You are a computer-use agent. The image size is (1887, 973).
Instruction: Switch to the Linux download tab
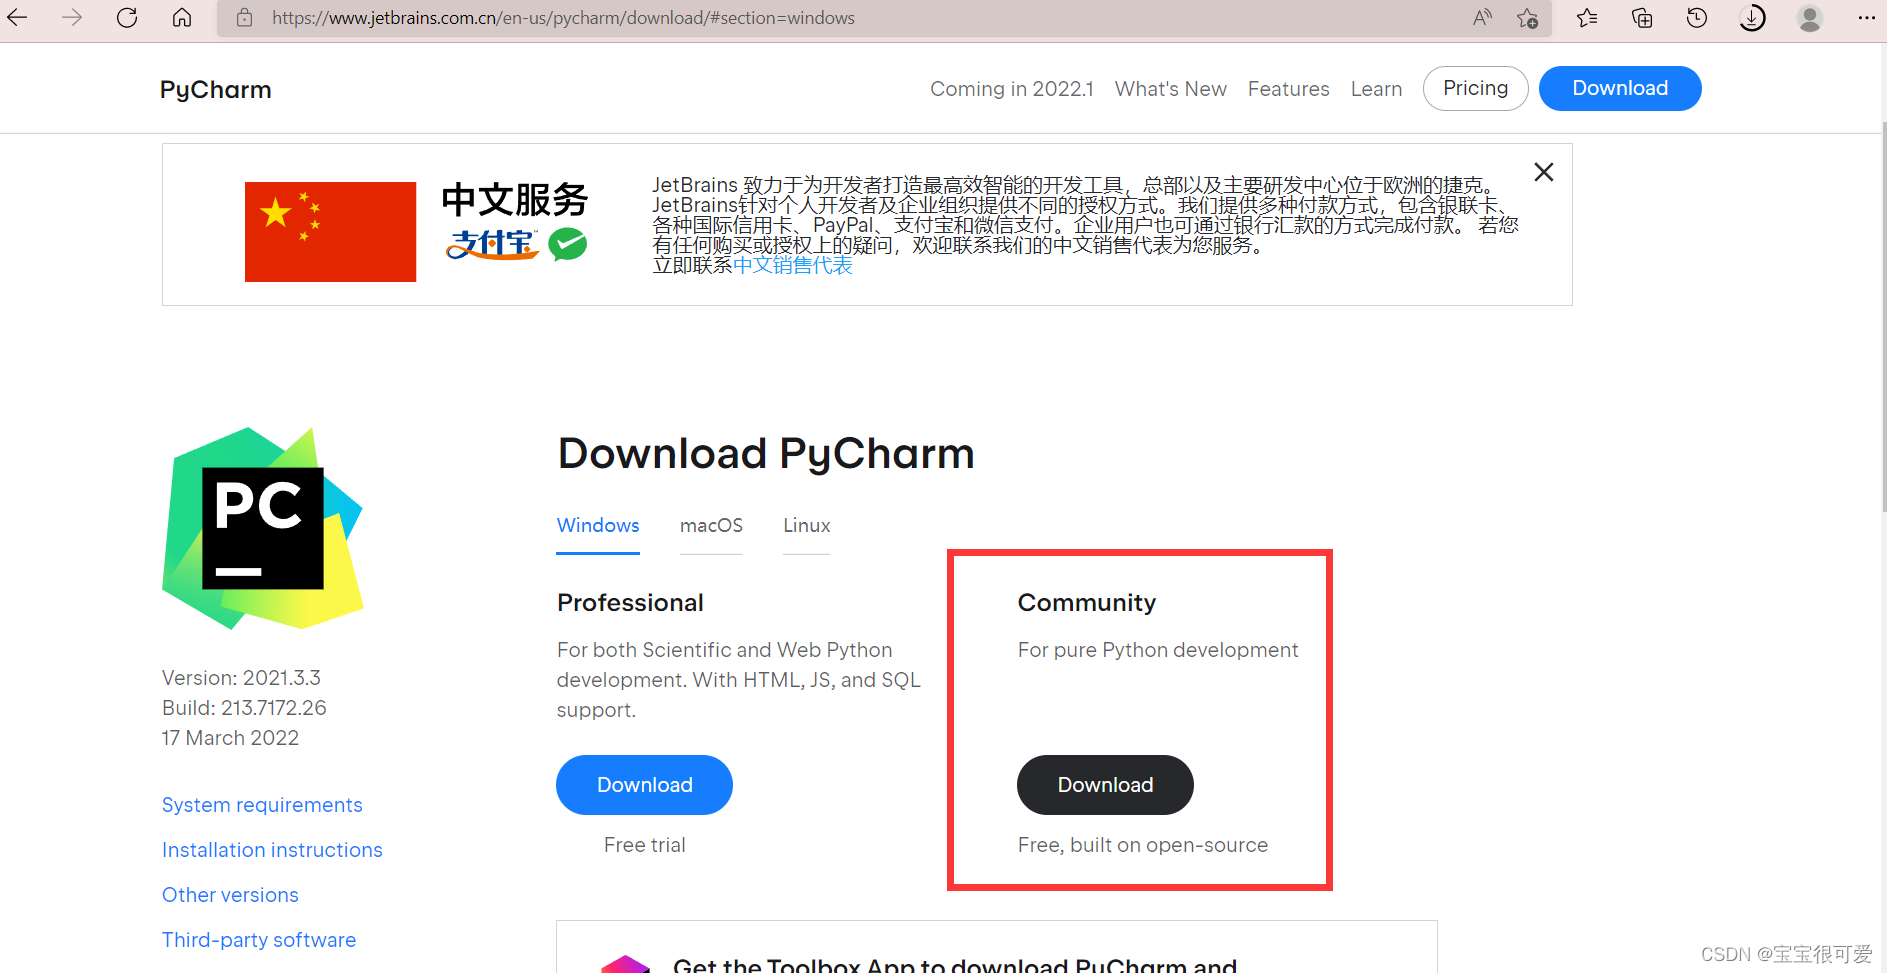(806, 525)
